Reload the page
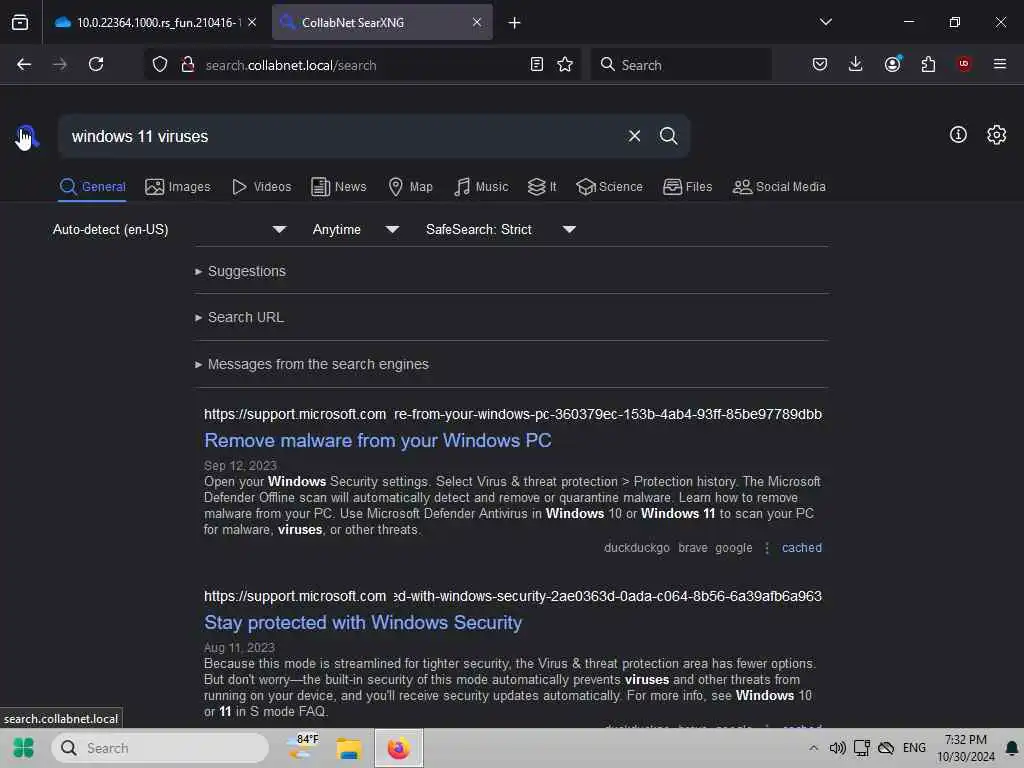The height and width of the screenshot is (768, 1024). 96,65
